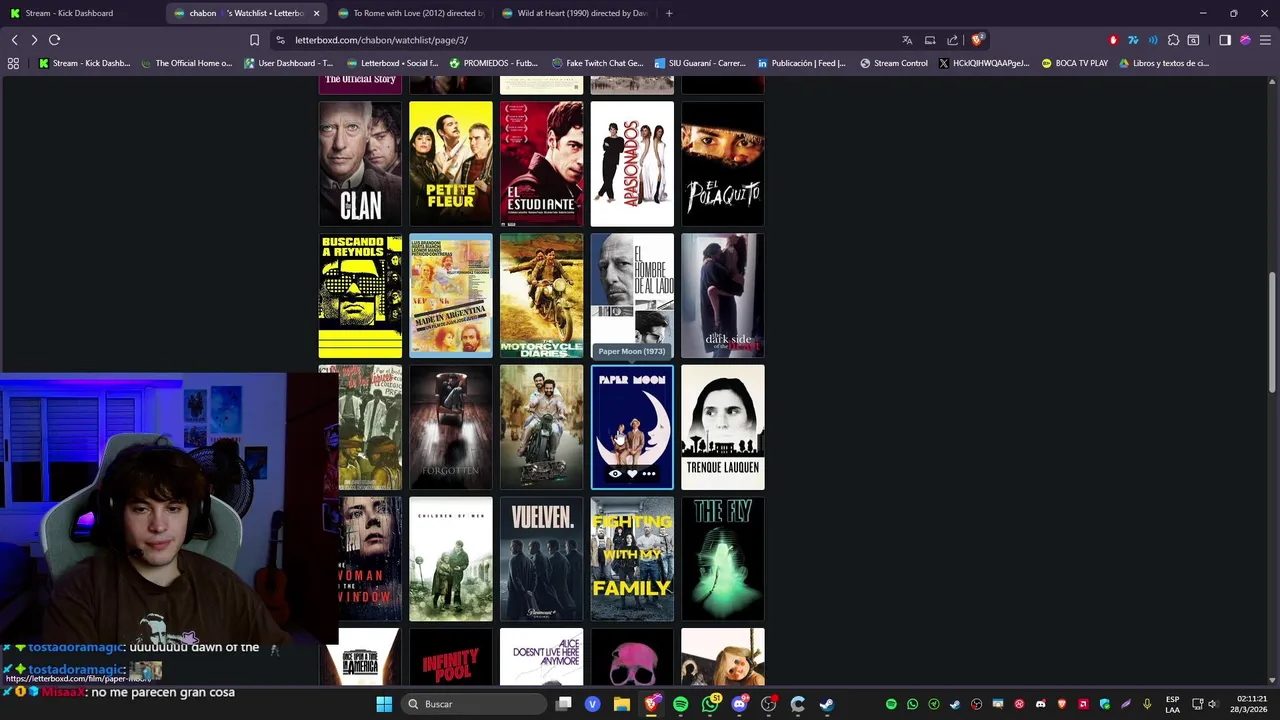The width and height of the screenshot is (1280, 720).
Task: Open Brave Shields lion icon
Action: click(977, 40)
